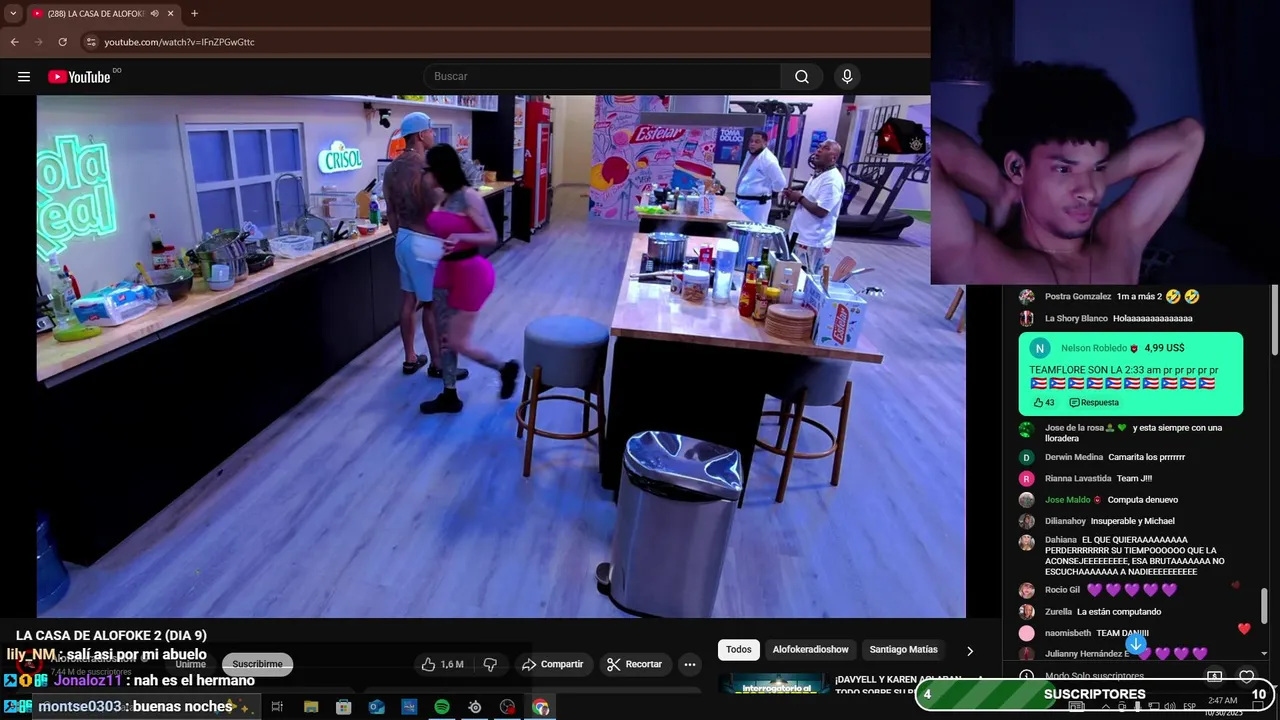Focus the Buscar search field
Screen dimensions: 1280x720
604,77
